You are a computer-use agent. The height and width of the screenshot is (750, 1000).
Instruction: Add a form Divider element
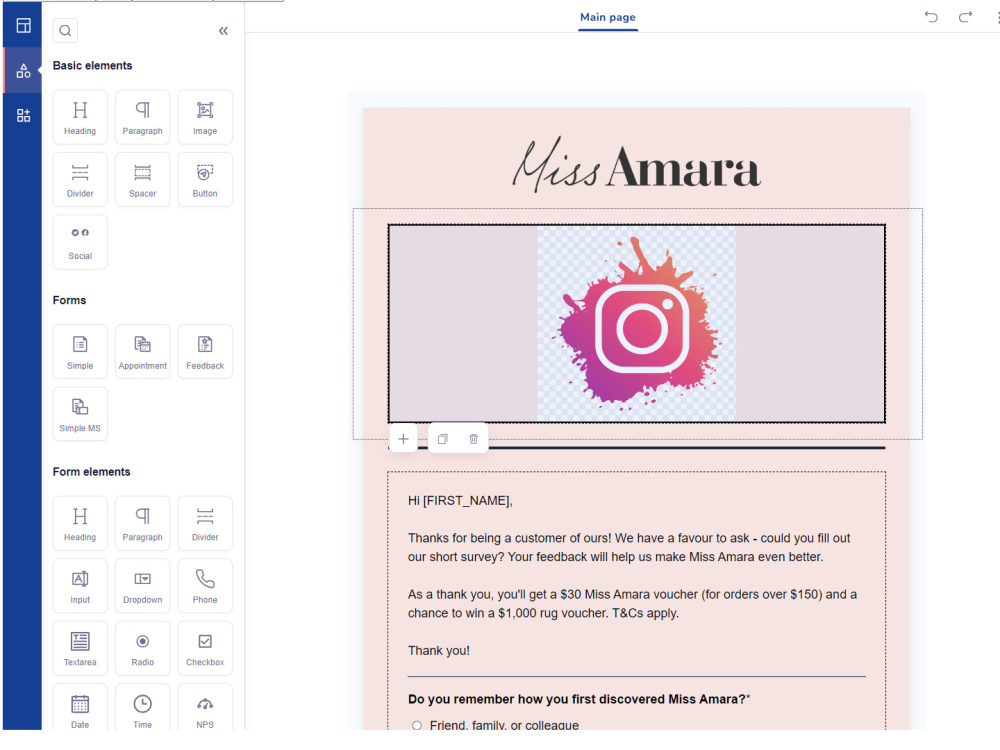coord(205,524)
